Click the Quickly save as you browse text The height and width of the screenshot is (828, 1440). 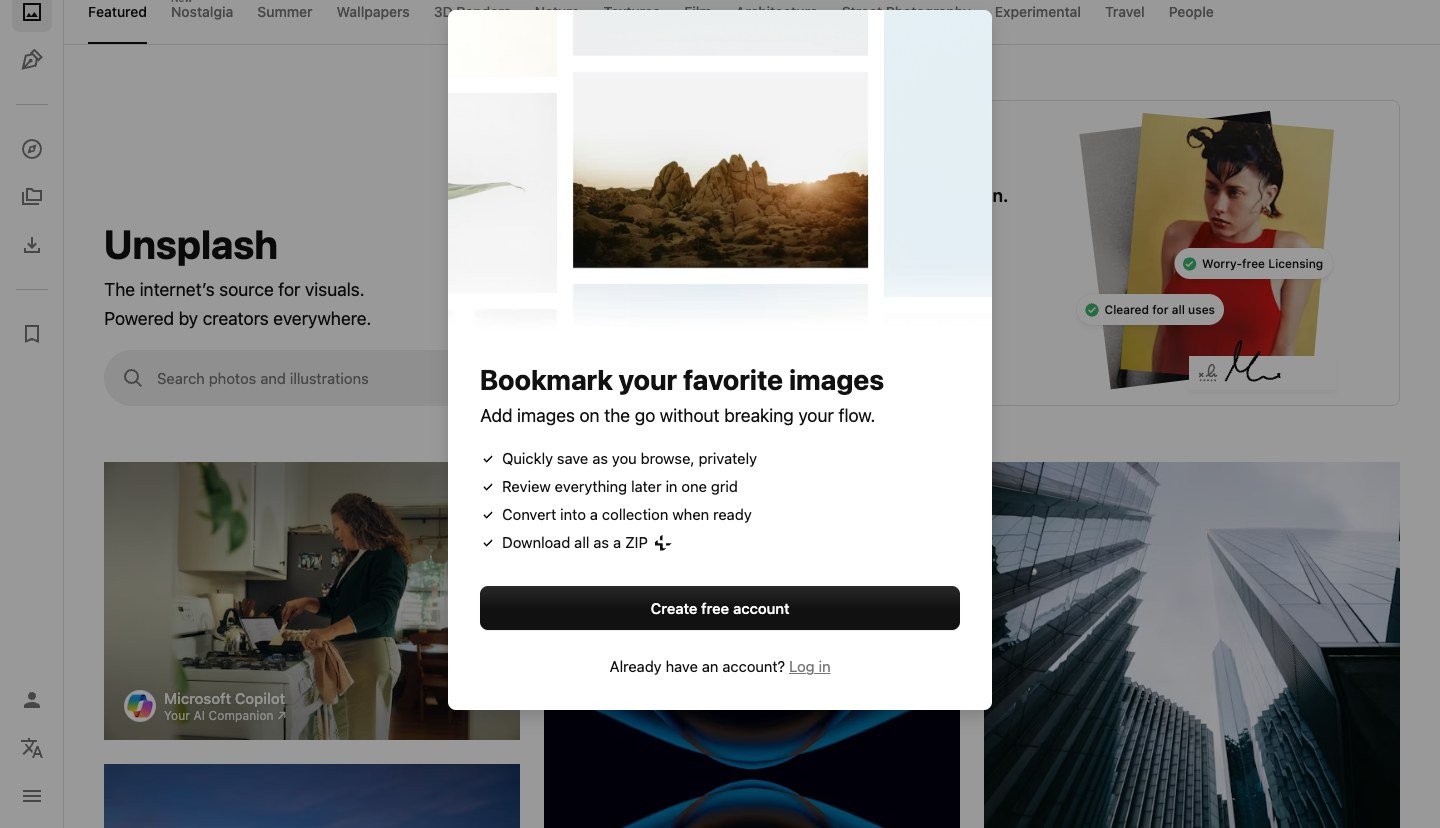(x=629, y=459)
